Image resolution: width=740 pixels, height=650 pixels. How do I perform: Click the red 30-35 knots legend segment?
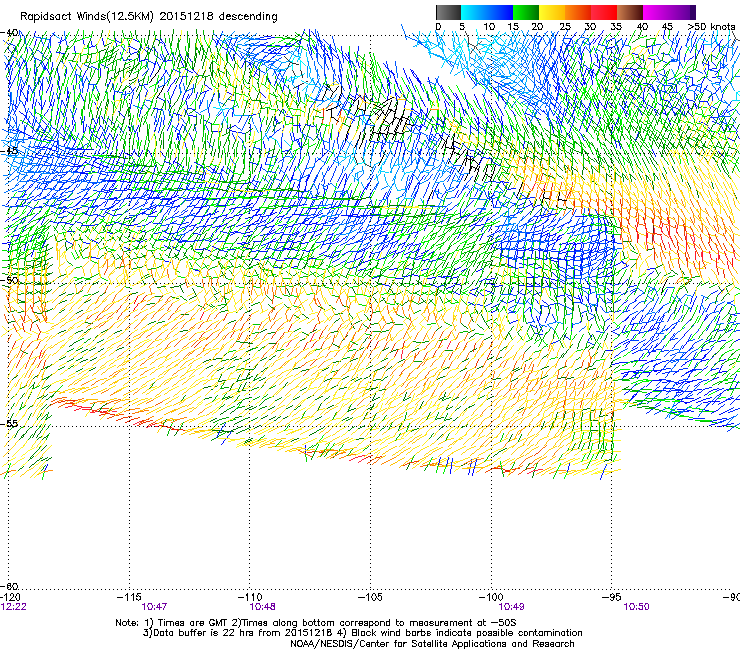point(604,12)
